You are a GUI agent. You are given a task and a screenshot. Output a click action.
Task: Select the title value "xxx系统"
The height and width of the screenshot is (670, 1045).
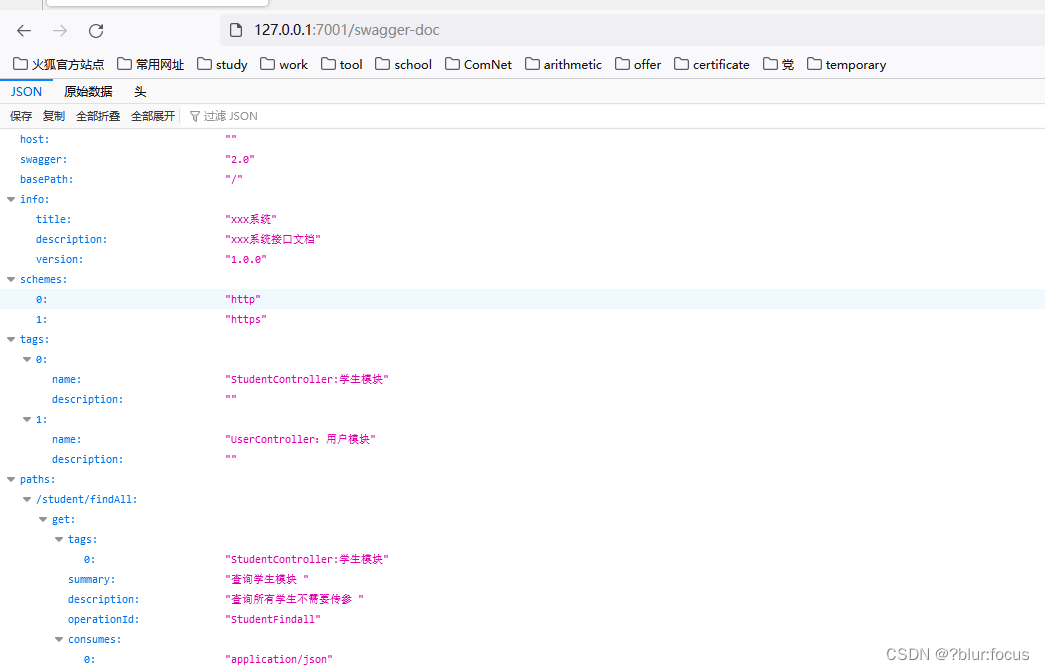251,219
